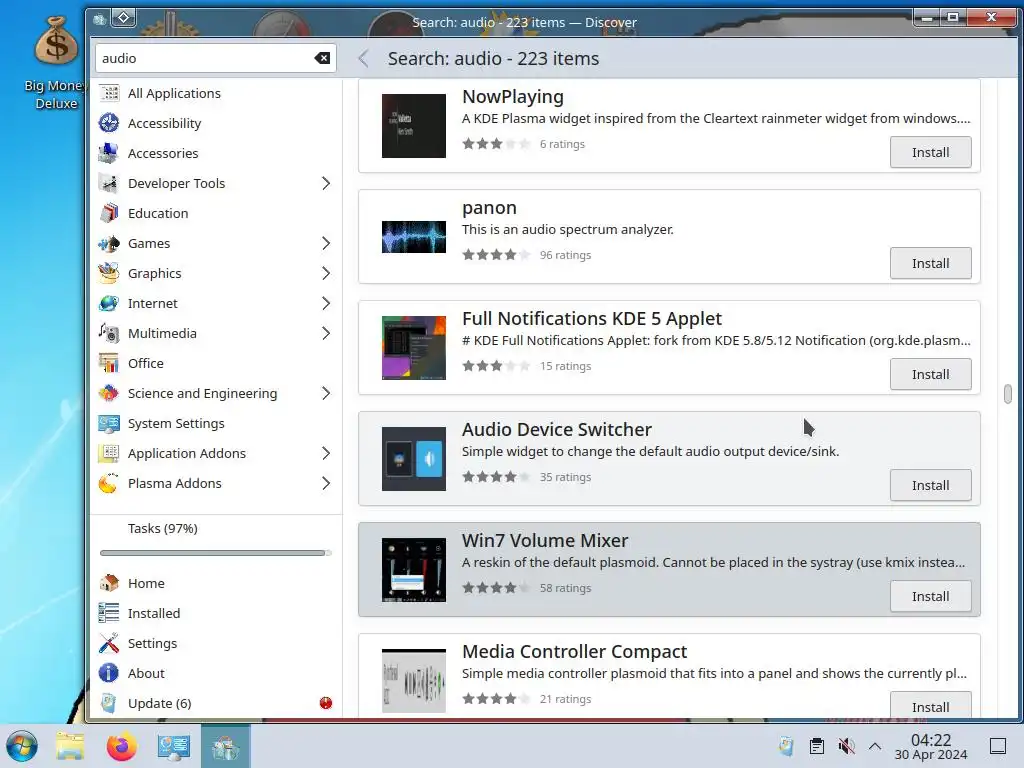Open the Update (6) icon

[x=109, y=703]
